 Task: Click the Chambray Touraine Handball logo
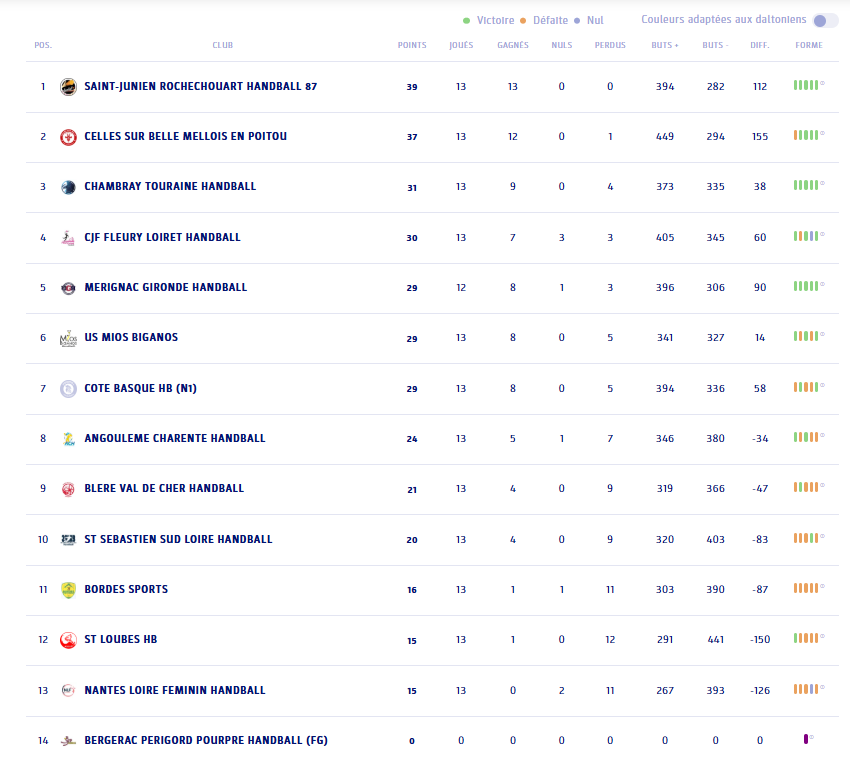68,187
